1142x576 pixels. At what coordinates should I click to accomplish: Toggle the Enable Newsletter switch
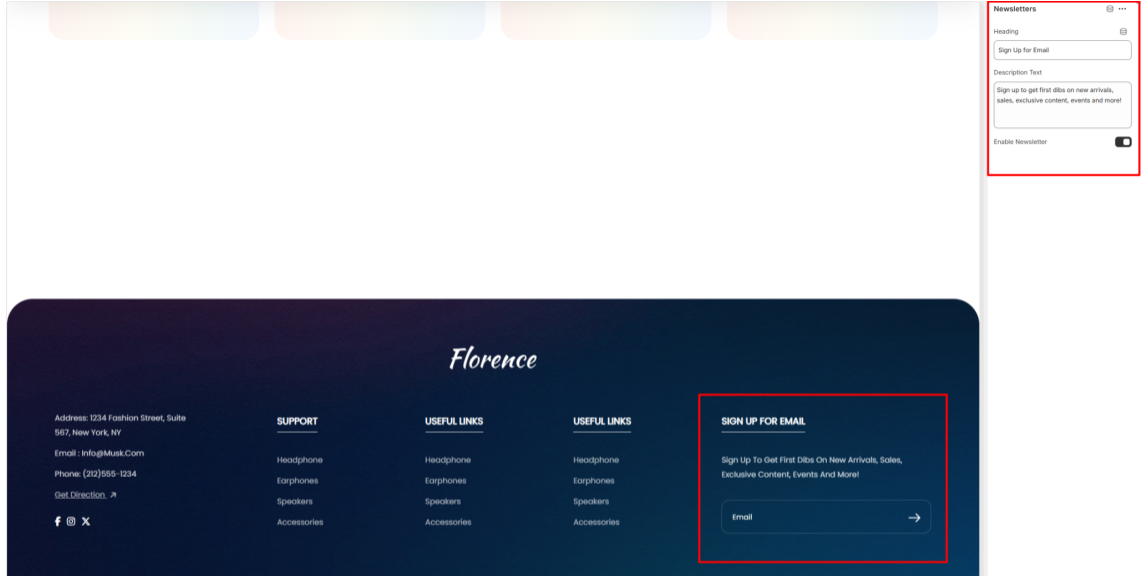[x=1123, y=142]
